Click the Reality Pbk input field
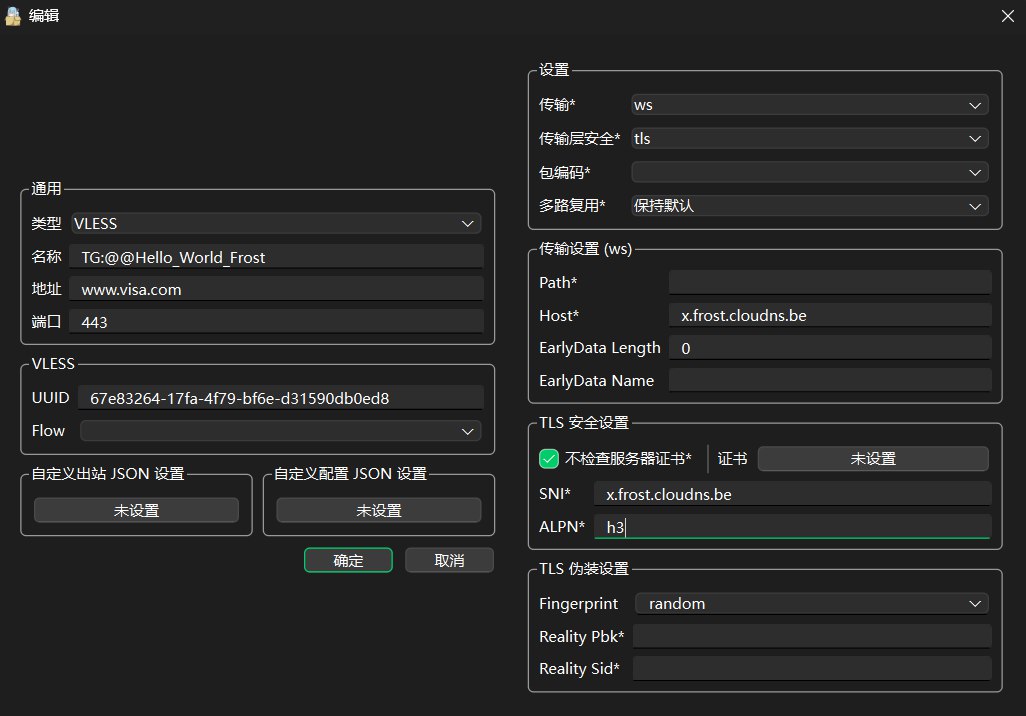 pos(812,637)
